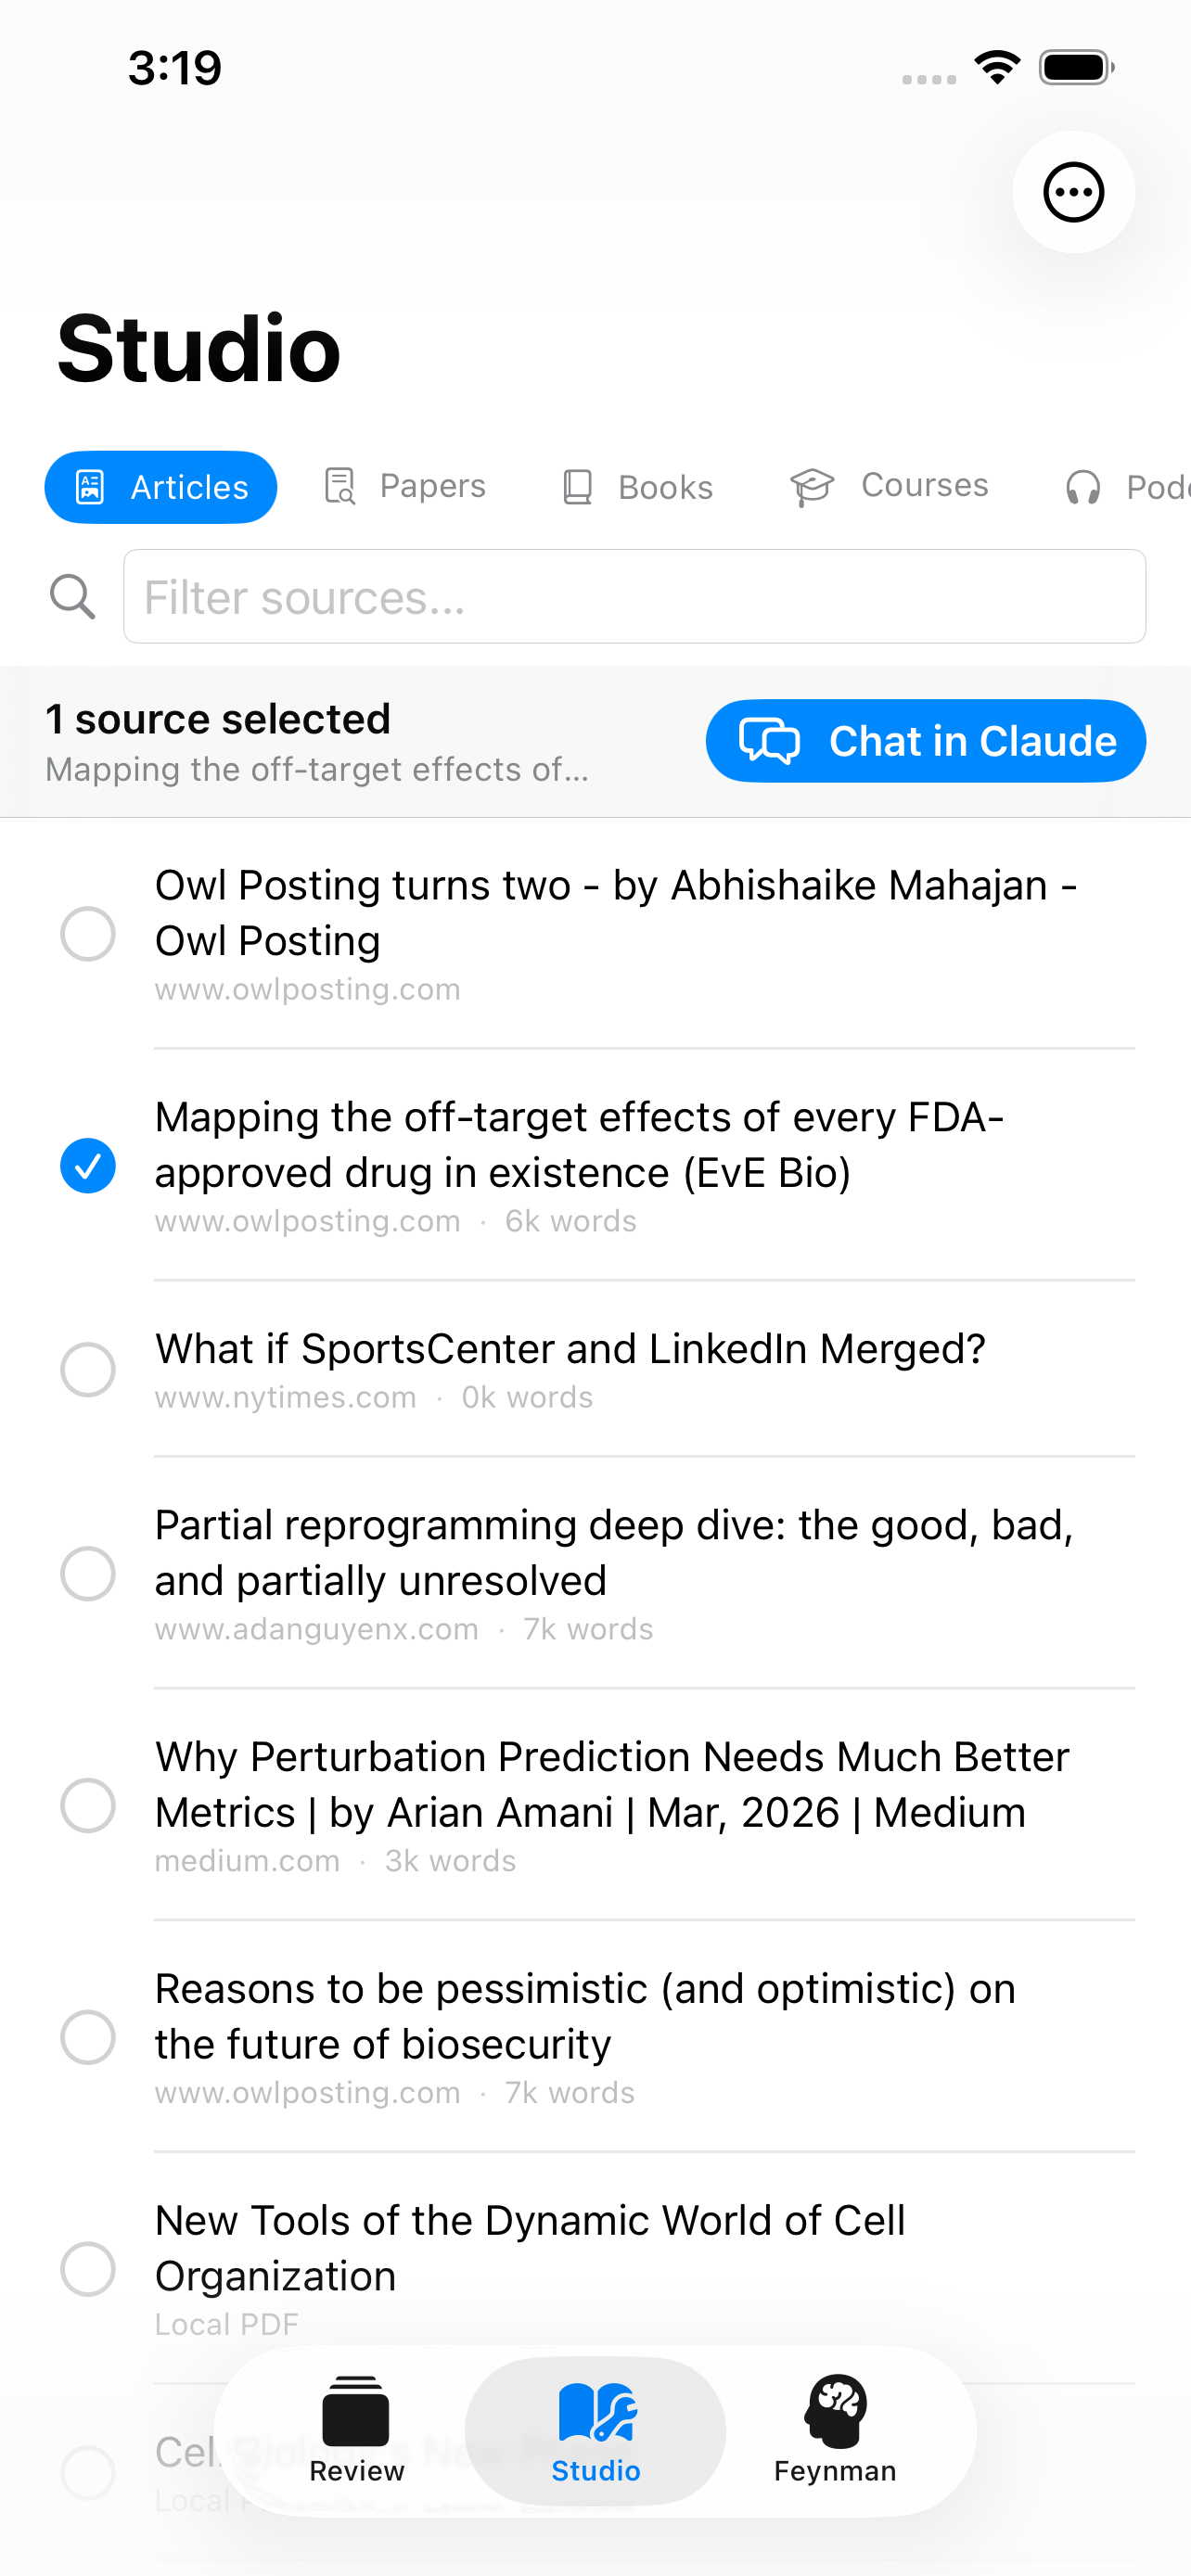
Task: Select the biosecurity article radio circle
Action: [88, 2038]
